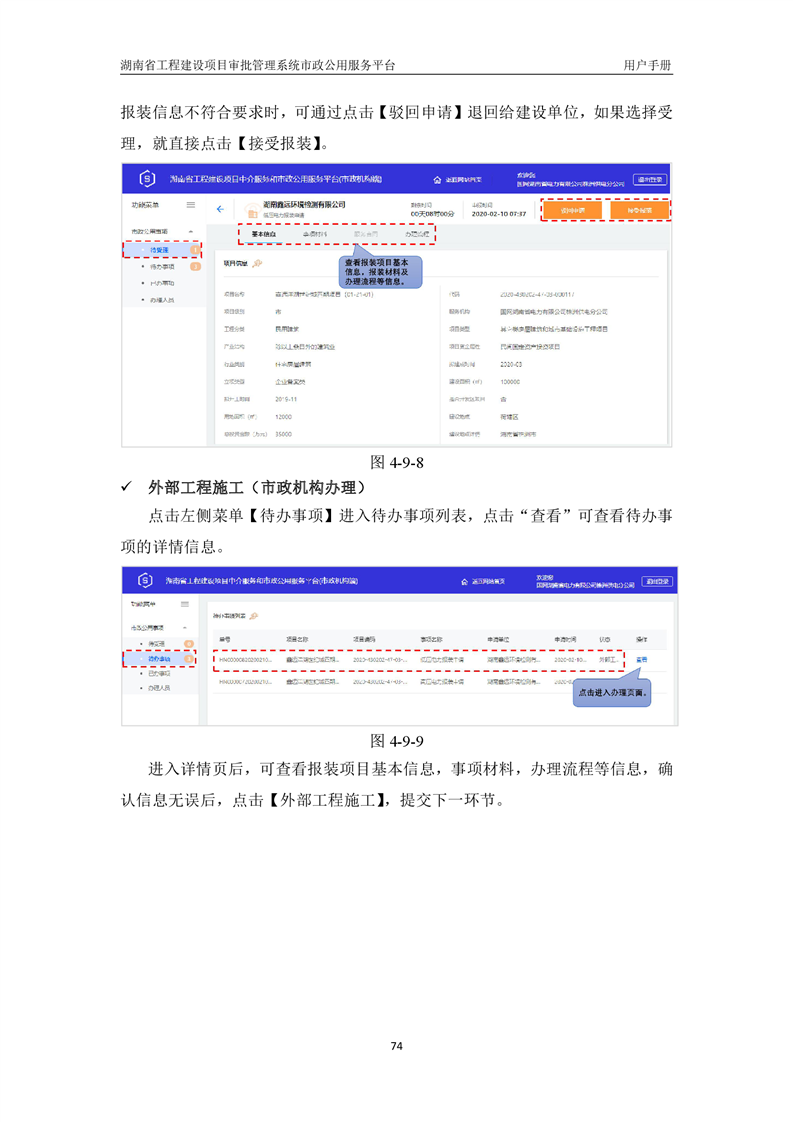Select 待办事项 menu item in figure 4-9-8
Image resolution: width=793 pixels, height=1122 pixels.
pyautogui.click(x=162, y=267)
